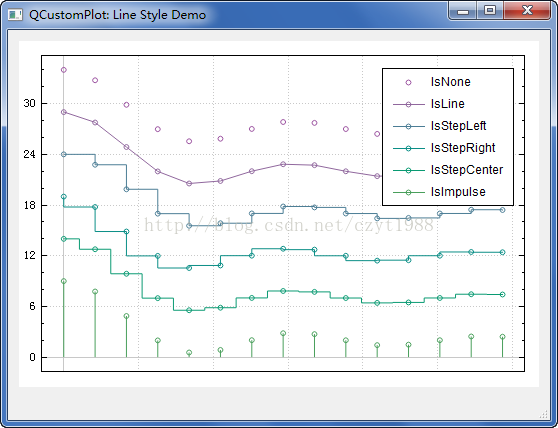558x428 pixels.
Task: Minimize the Line Style Demo window
Action: 463,11
